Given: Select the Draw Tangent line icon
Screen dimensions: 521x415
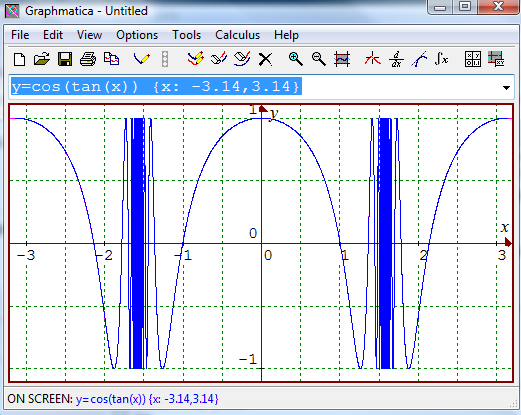Looking at the screenshot, I should [x=419, y=60].
